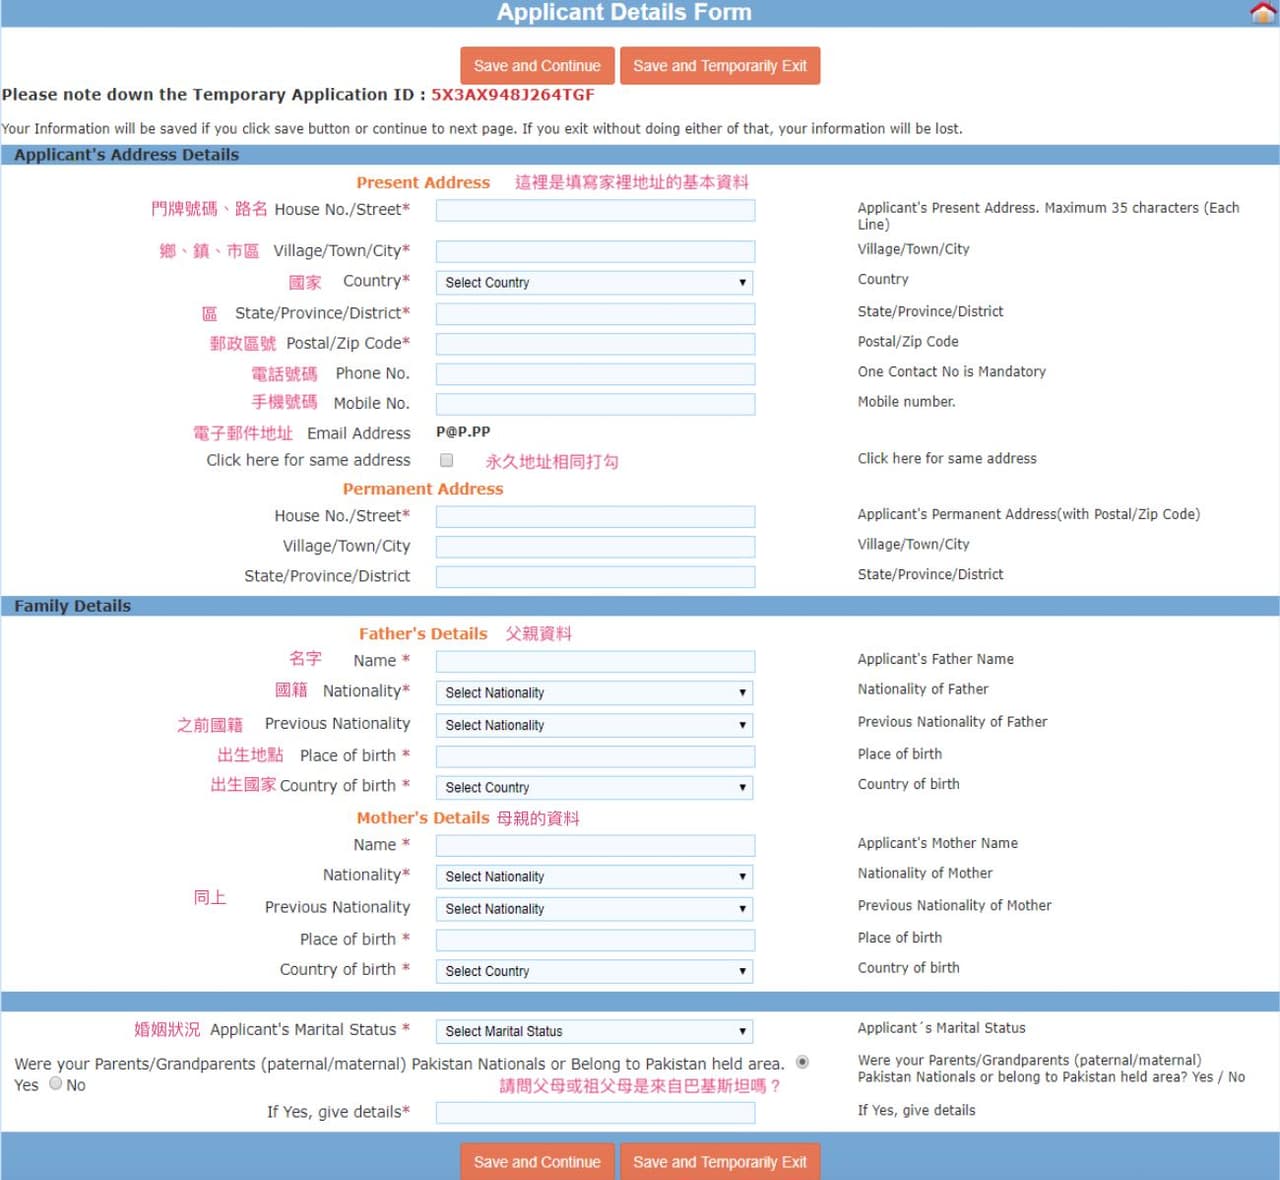Click into the Mobile No. field
Viewport: 1280px width, 1180px height.
[x=595, y=404]
